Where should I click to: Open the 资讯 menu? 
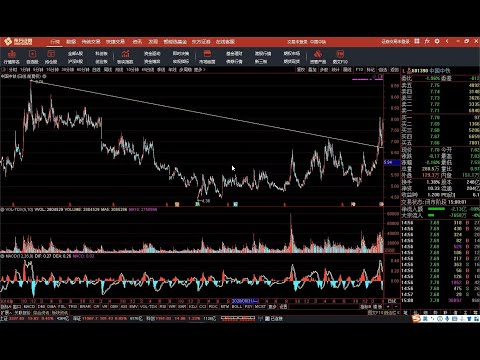click(x=137, y=42)
